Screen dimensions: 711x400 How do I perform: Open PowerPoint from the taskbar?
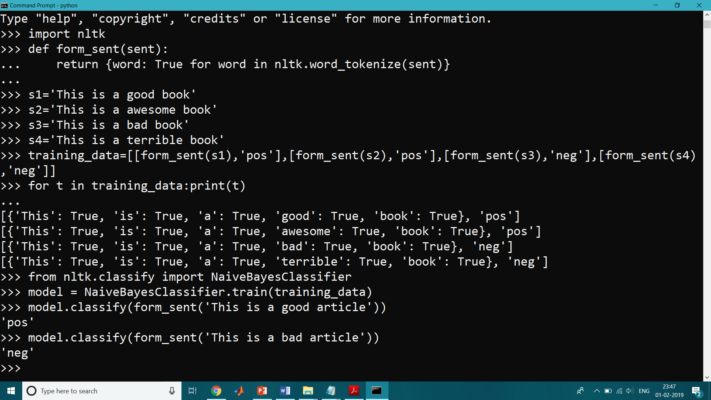[262, 391]
